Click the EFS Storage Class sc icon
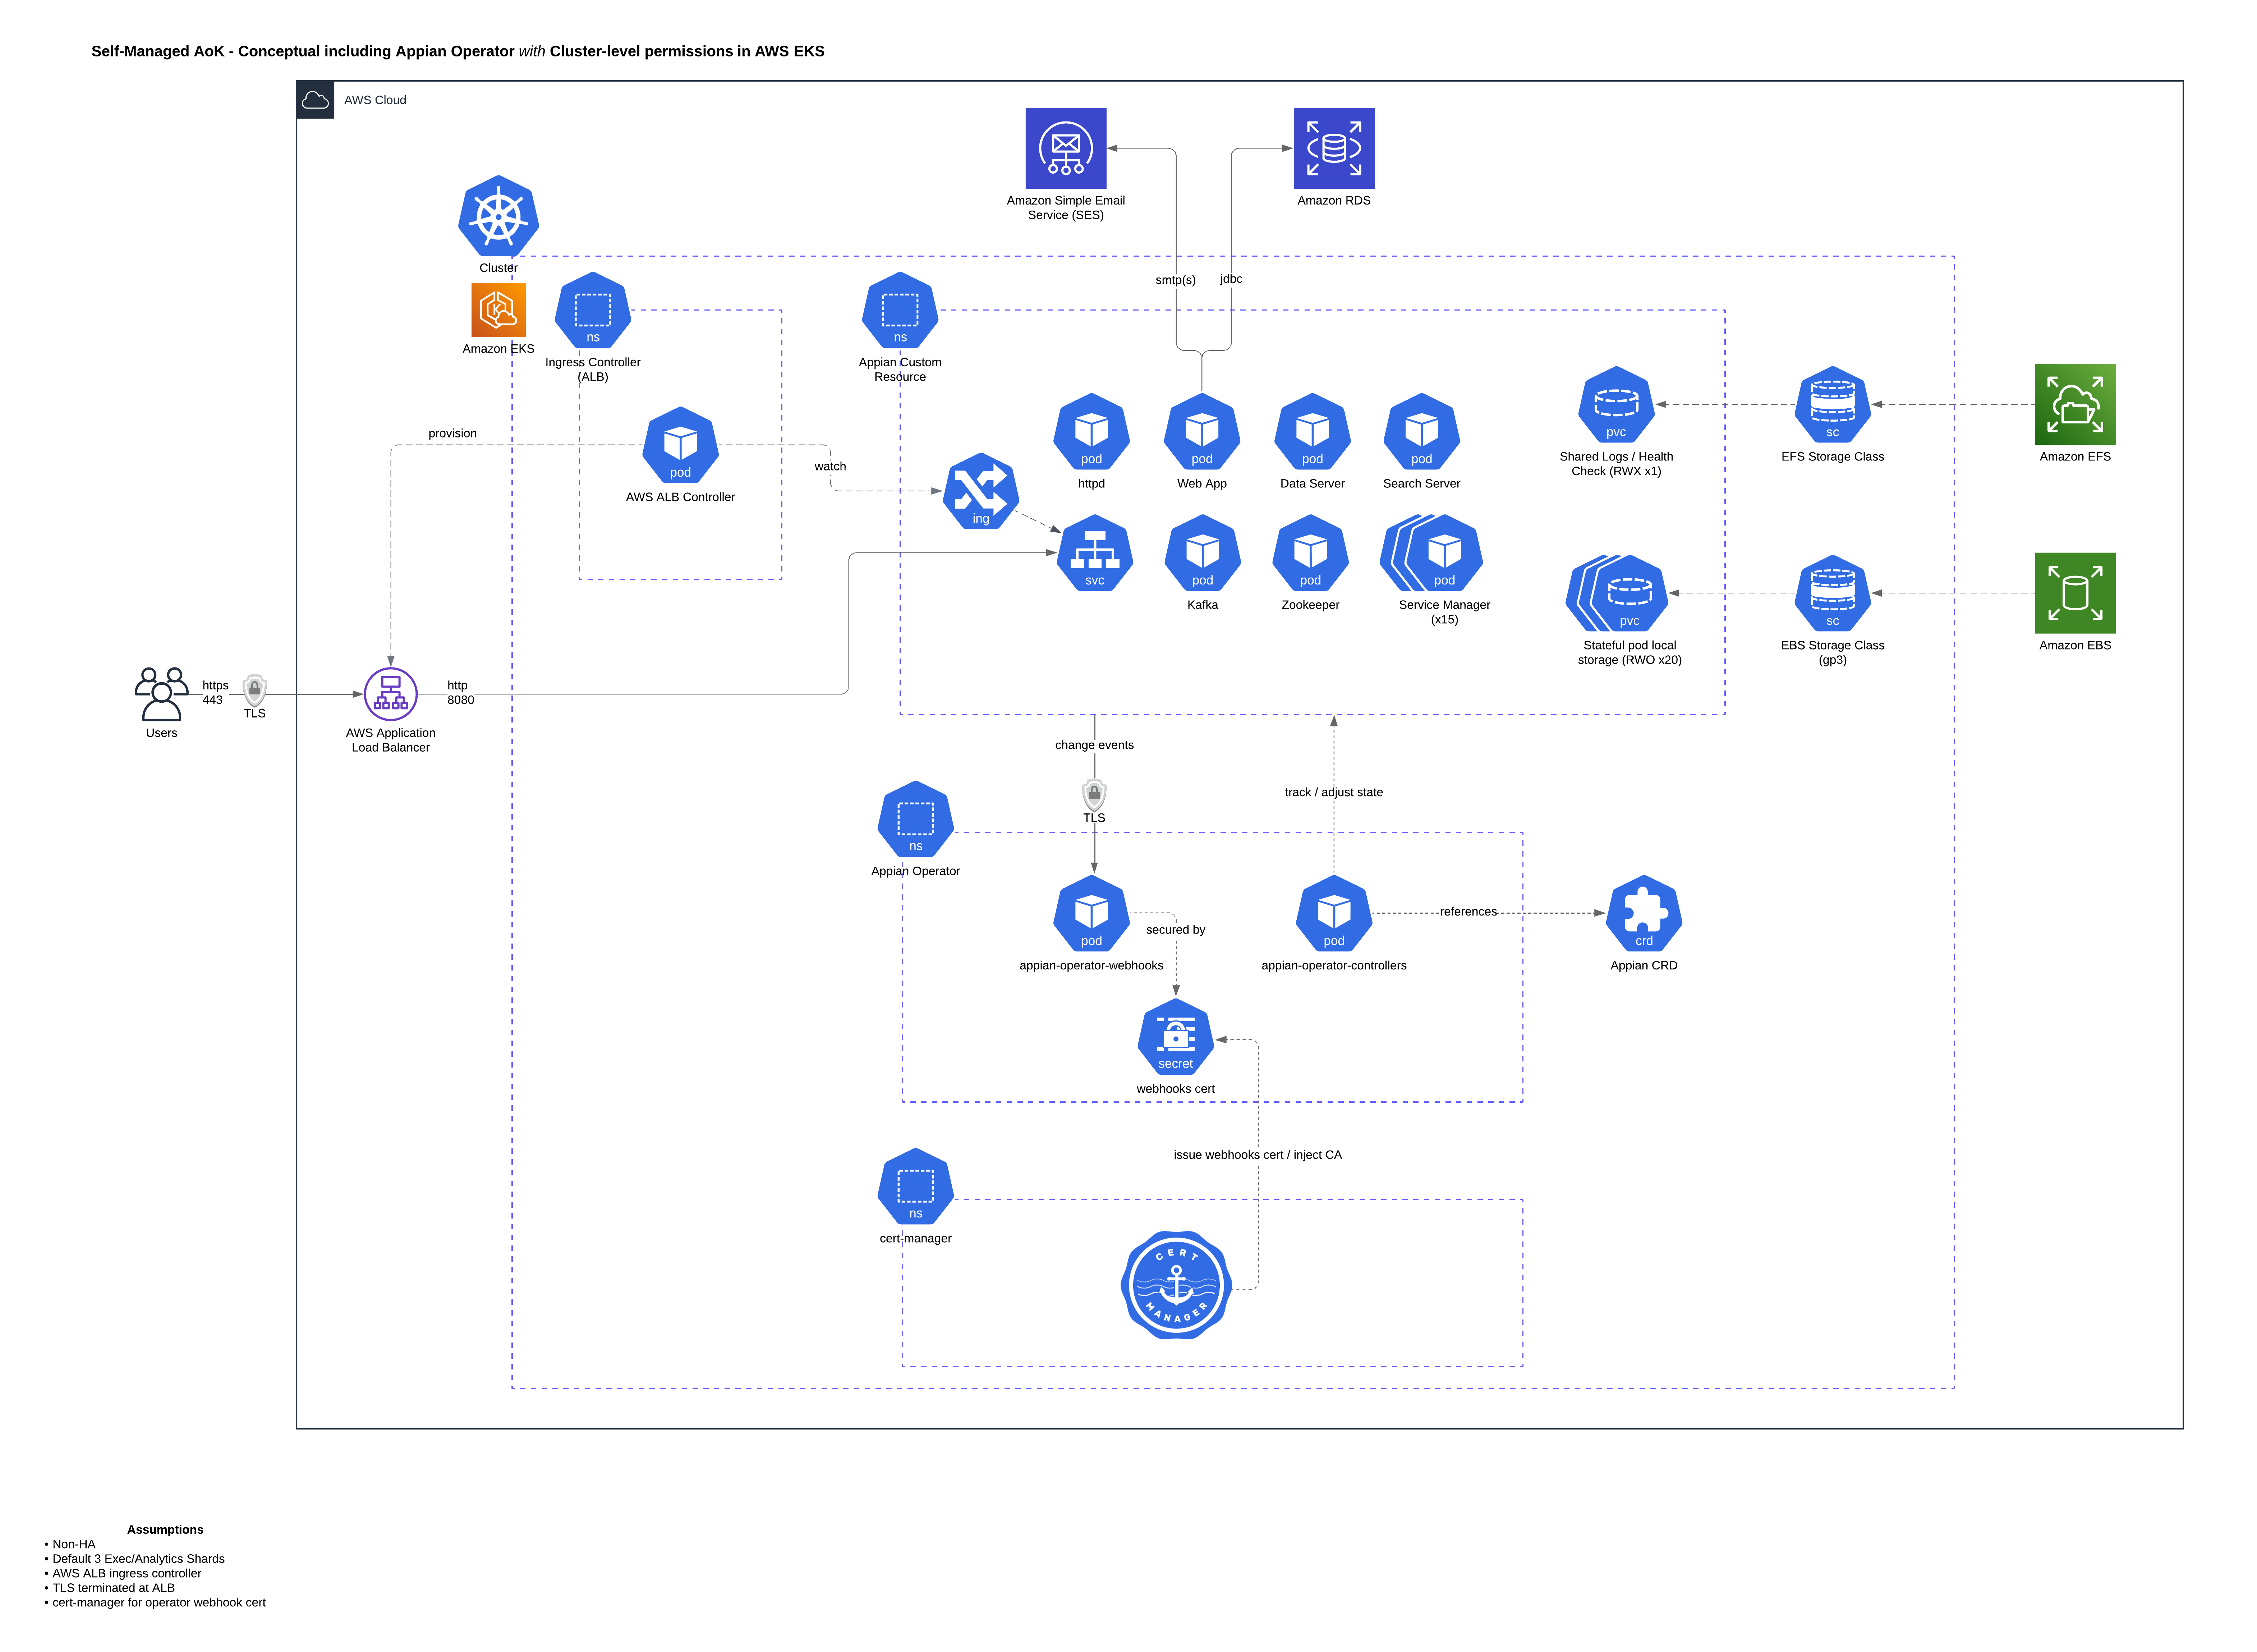The width and height of the screenshot is (2257, 1652). [x=1832, y=405]
